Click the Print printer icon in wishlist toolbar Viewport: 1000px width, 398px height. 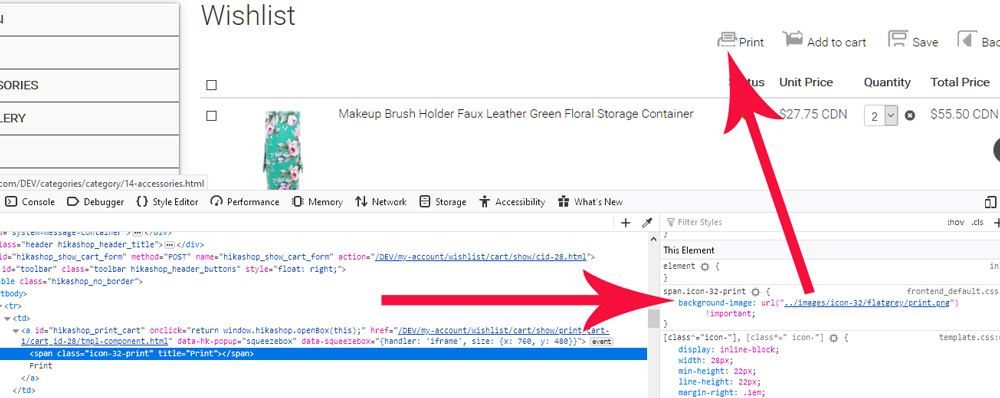(x=727, y=41)
